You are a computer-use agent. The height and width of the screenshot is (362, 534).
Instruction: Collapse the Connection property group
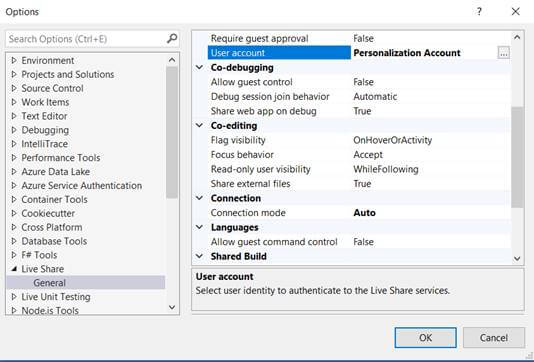pos(200,198)
